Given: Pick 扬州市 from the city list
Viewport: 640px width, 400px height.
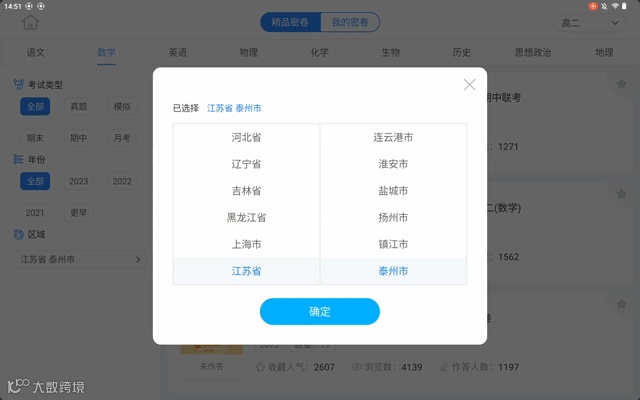Looking at the screenshot, I should pyautogui.click(x=393, y=218).
